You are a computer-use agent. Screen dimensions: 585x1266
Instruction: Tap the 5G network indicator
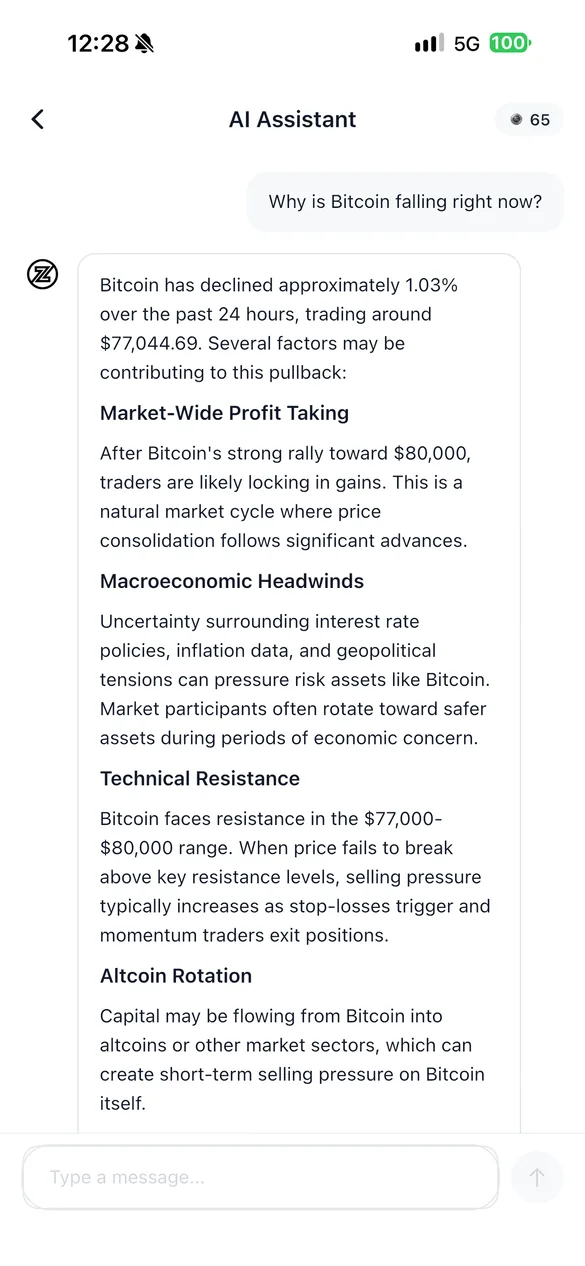coord(466,43)
